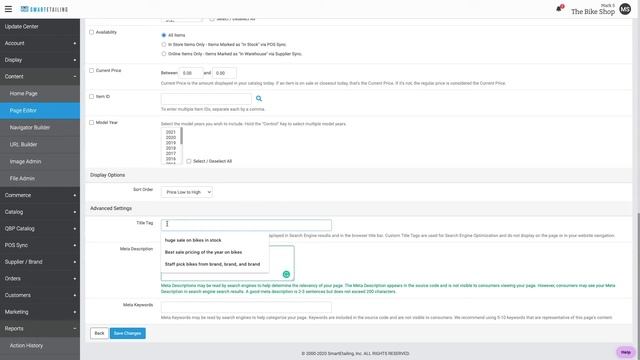Expand the Catalog sidebar section

(x=40, y=212)
